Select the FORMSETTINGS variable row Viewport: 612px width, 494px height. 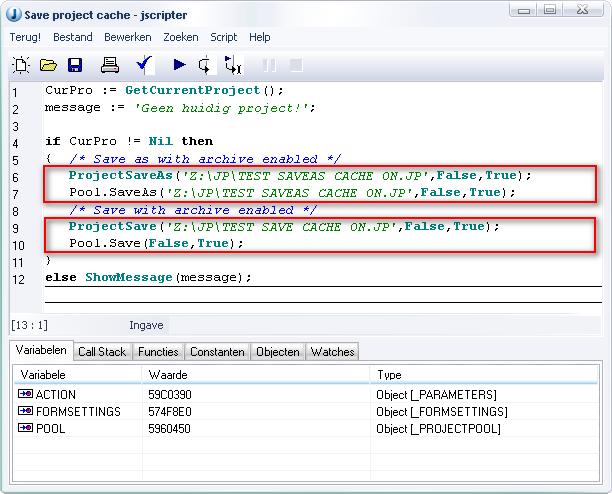[x=306, y=412]
